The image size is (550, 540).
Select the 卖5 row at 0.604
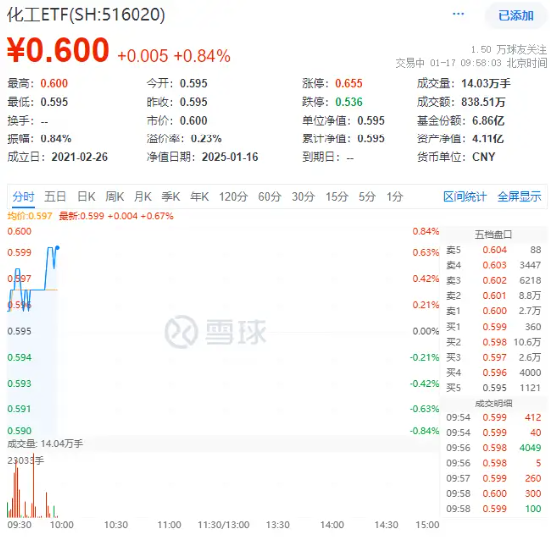tap(494, 250)
